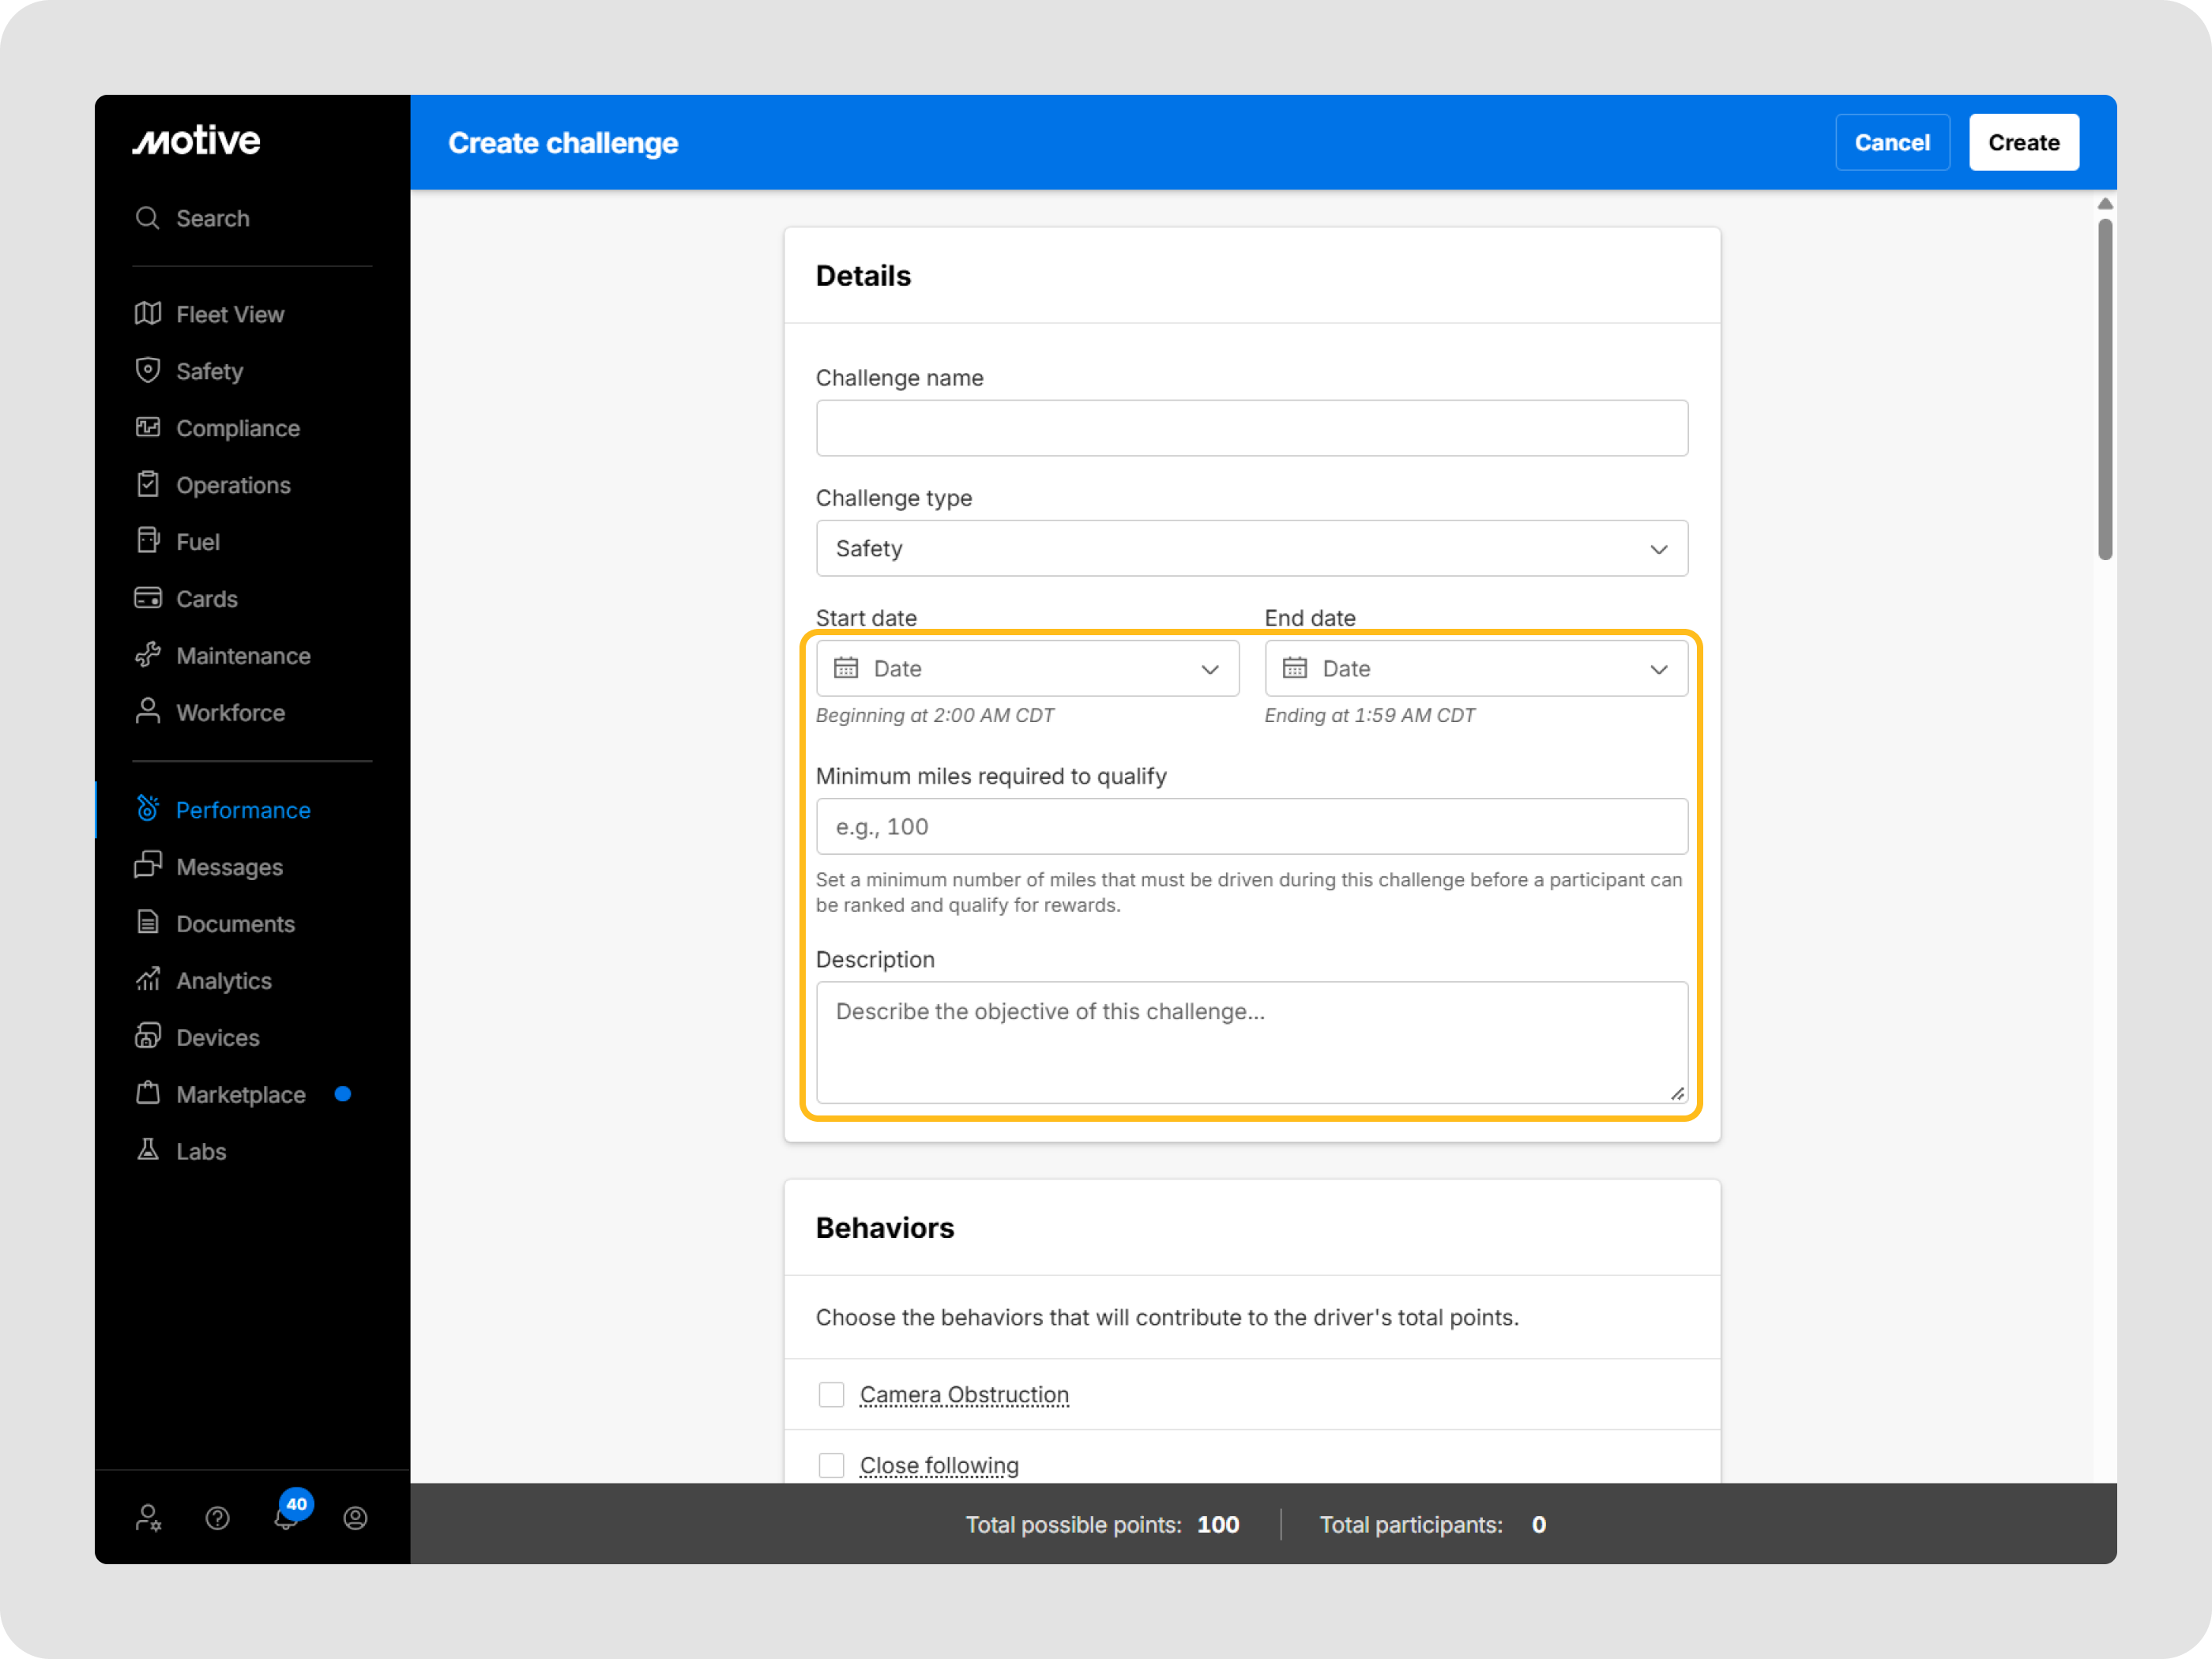This screenshot has height=1659, width=2212.
Task: Click the Workforce person icon
Action: [x=148, y=711]
